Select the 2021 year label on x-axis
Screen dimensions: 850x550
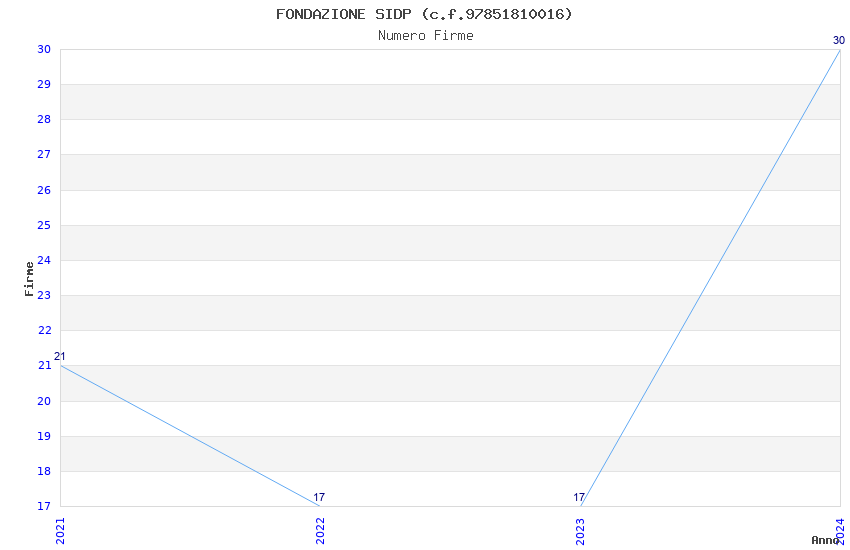(x=60, y=530)
